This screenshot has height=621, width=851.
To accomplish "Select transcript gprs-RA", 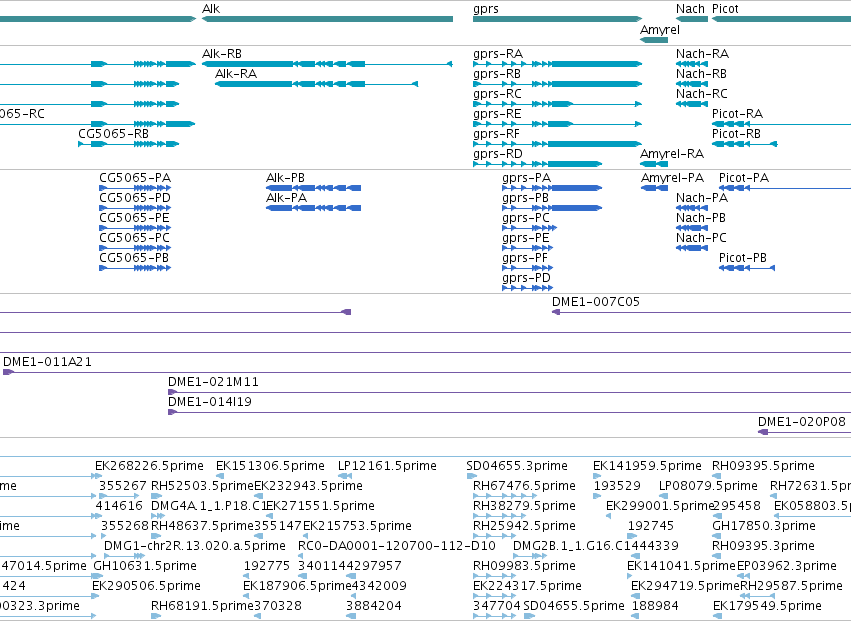I will [498, 54].
